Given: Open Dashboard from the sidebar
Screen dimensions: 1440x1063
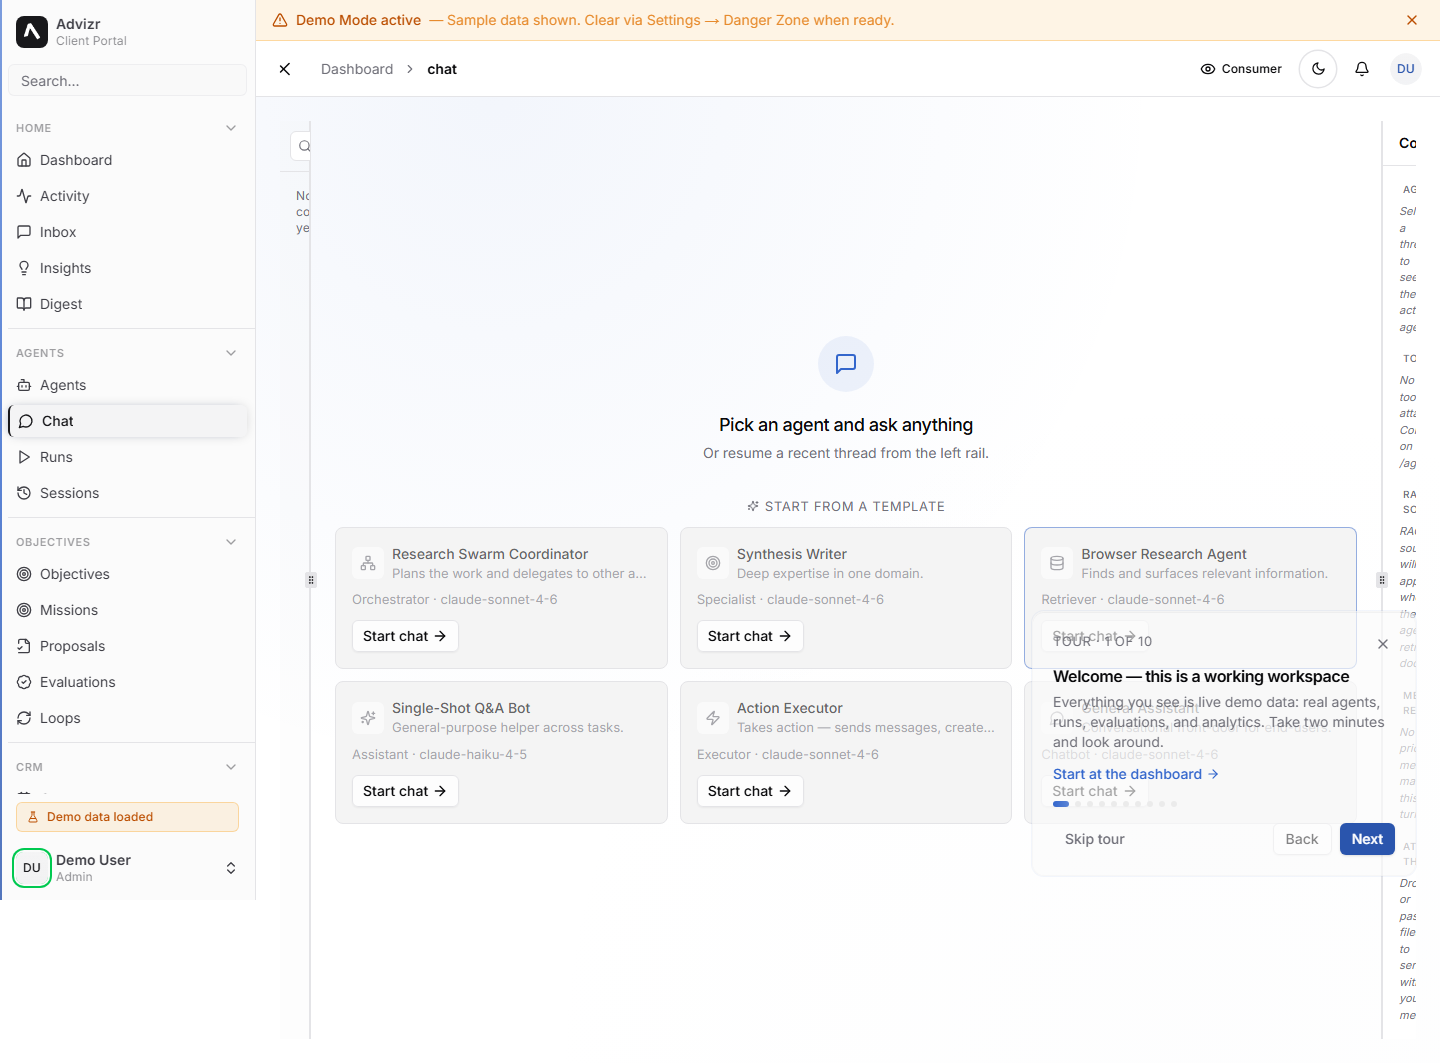Looking at the screenshot, I should click(127, 160).
